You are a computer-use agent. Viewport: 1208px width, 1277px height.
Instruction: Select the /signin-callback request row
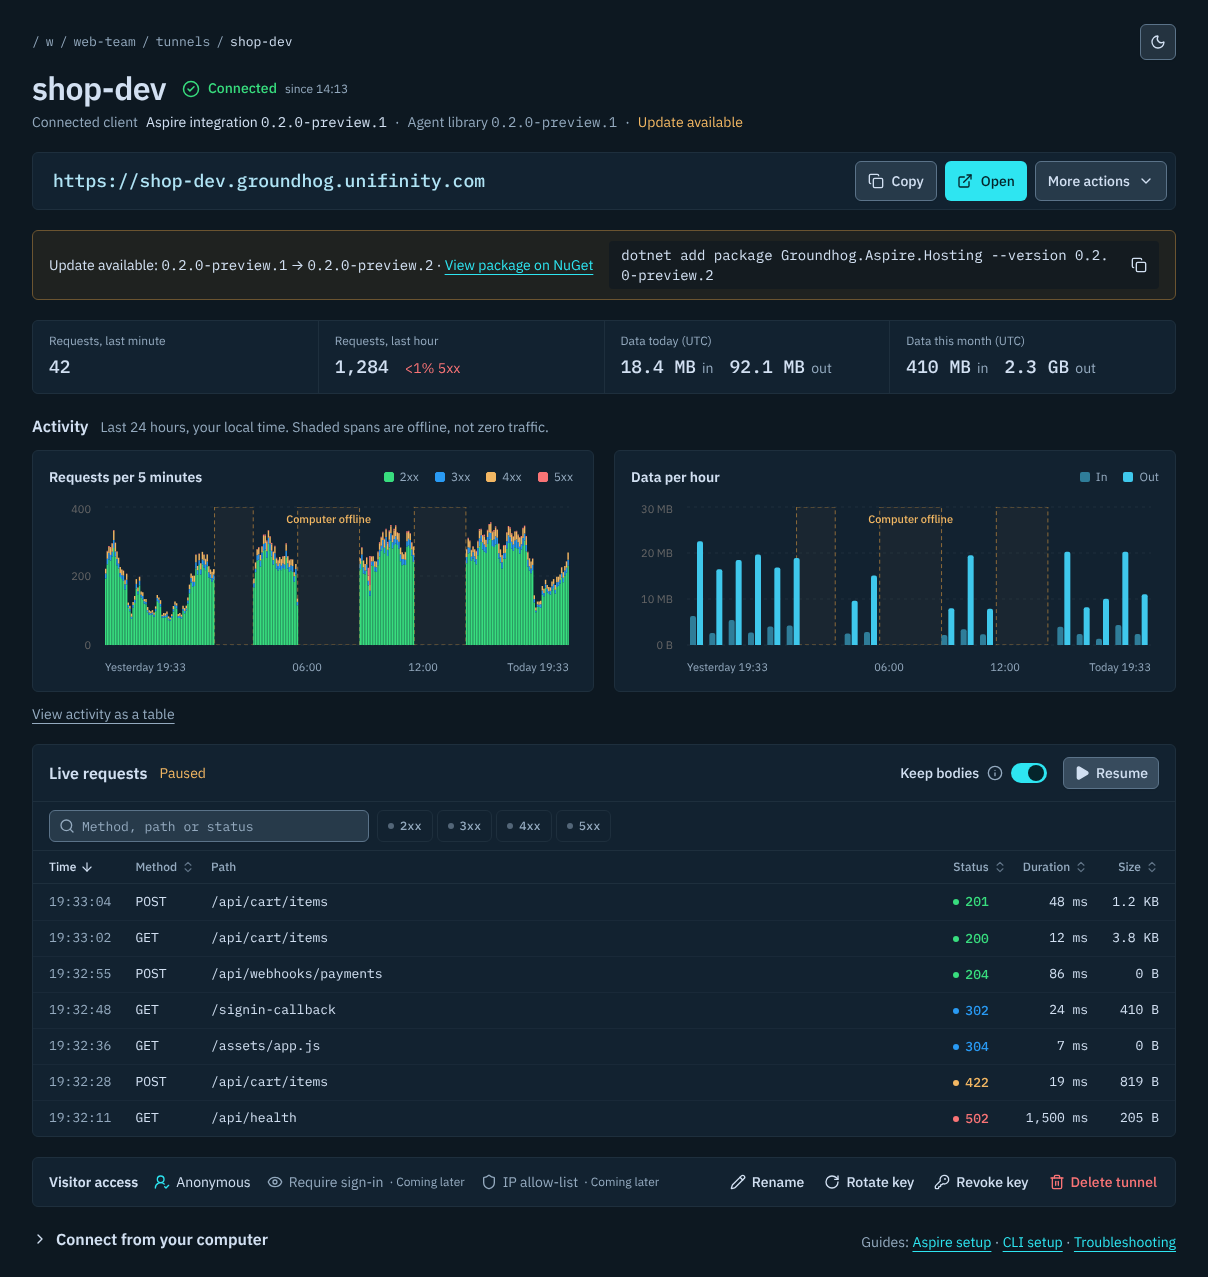point(604,1010)
